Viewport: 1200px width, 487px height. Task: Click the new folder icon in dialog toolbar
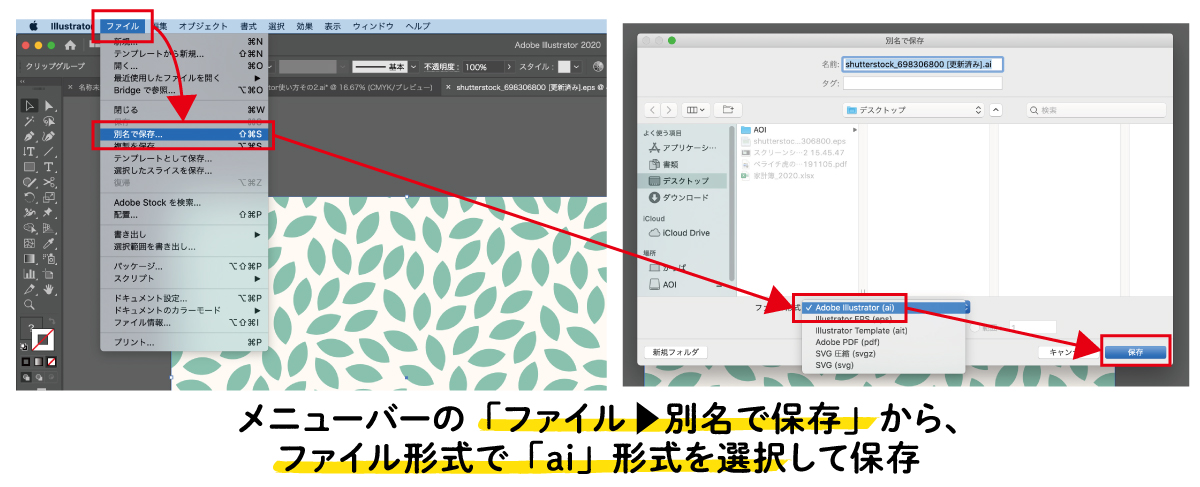[x=728, y=108]
